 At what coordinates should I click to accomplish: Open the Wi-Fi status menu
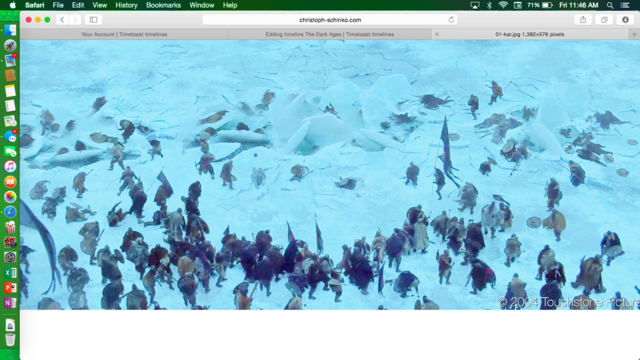click(503, 5)
